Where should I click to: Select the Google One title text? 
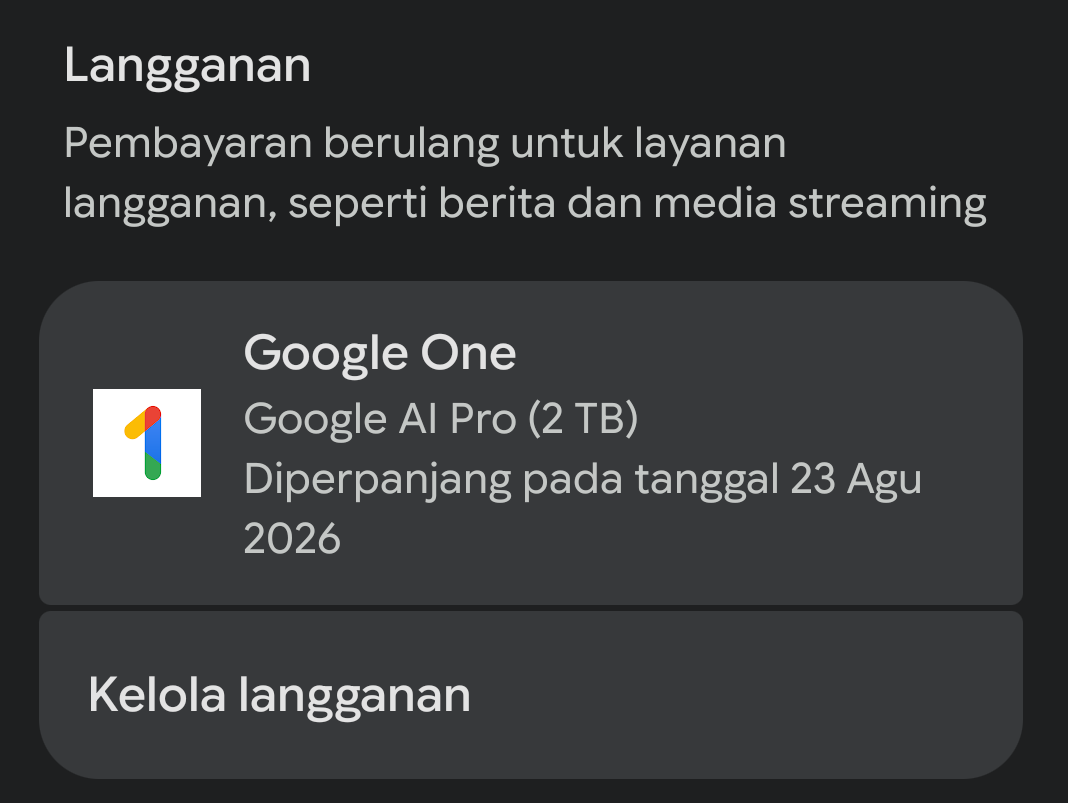(380, 353)
